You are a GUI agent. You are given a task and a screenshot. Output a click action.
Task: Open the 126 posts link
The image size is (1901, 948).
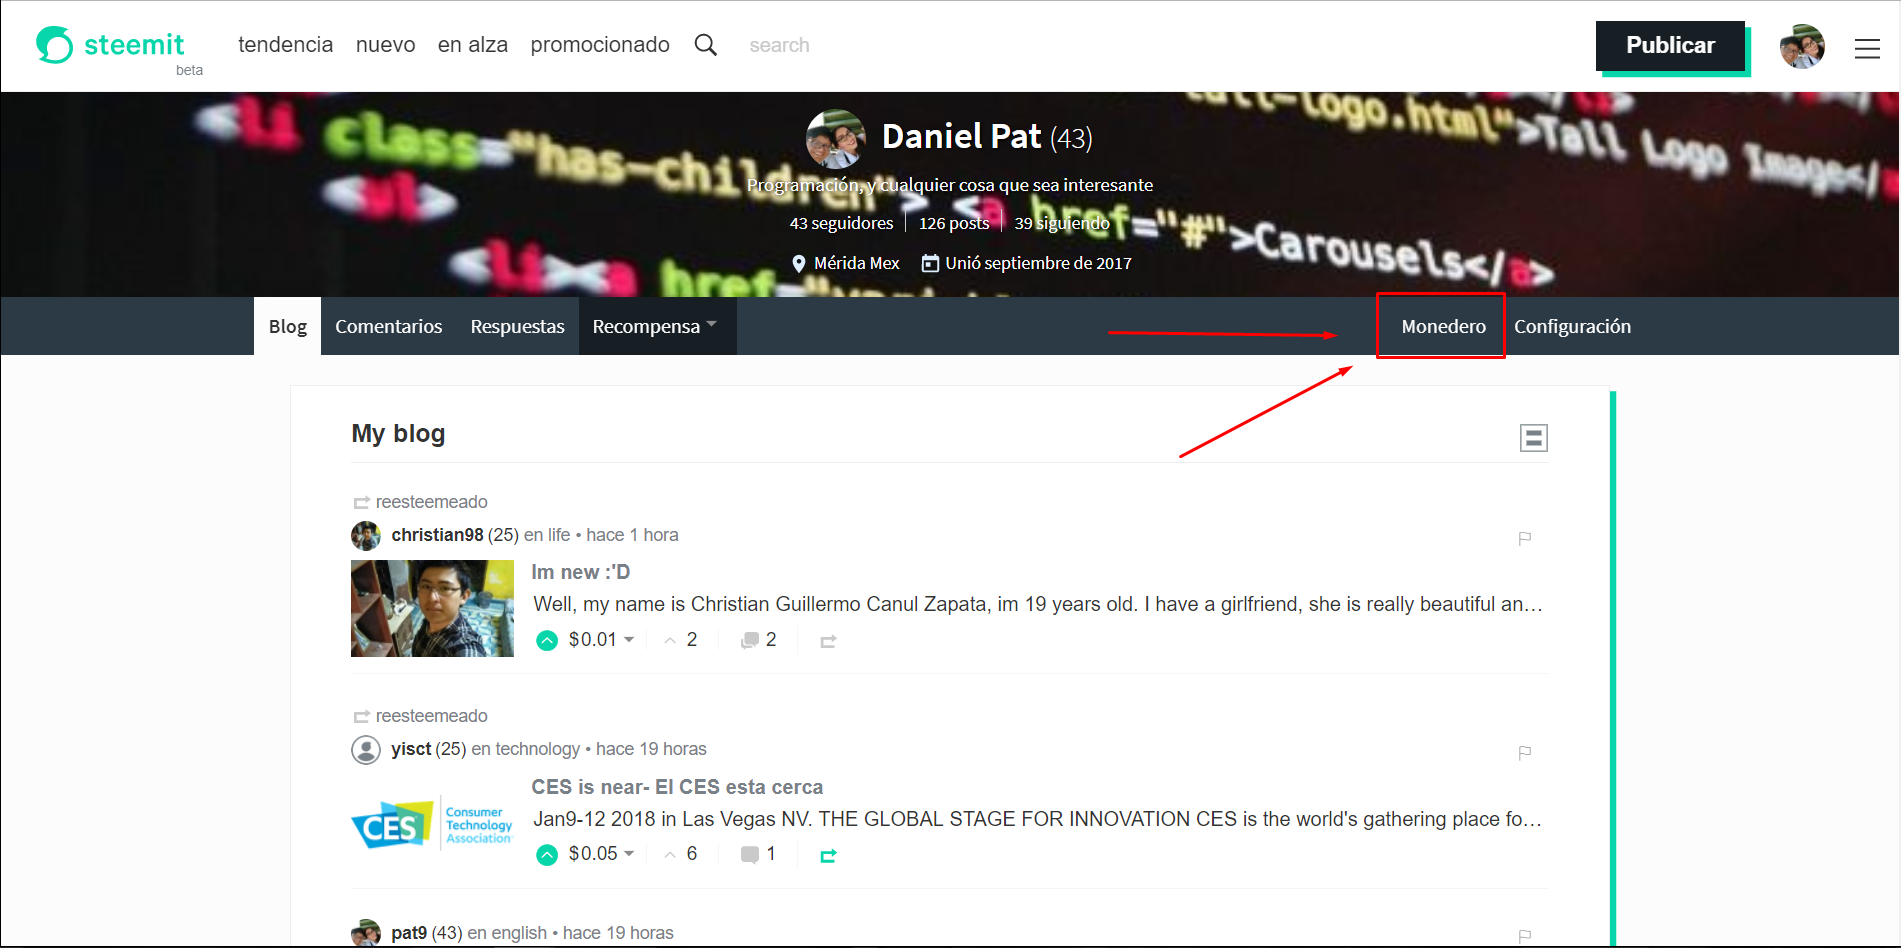954,223
